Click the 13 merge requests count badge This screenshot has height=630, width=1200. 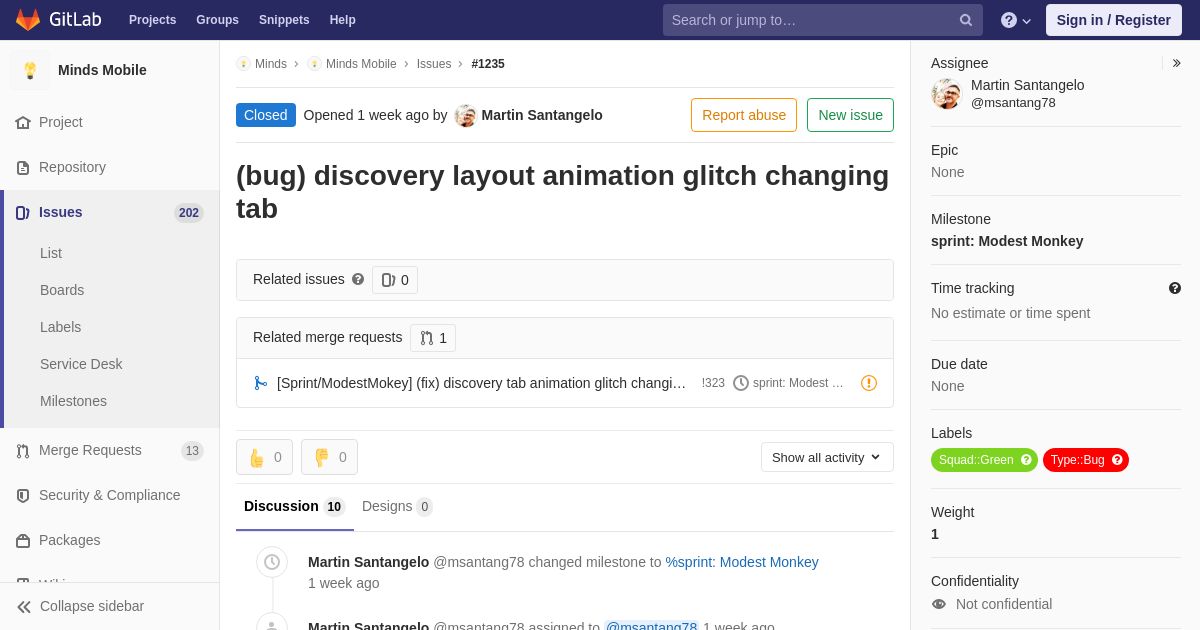pos(192,451)
